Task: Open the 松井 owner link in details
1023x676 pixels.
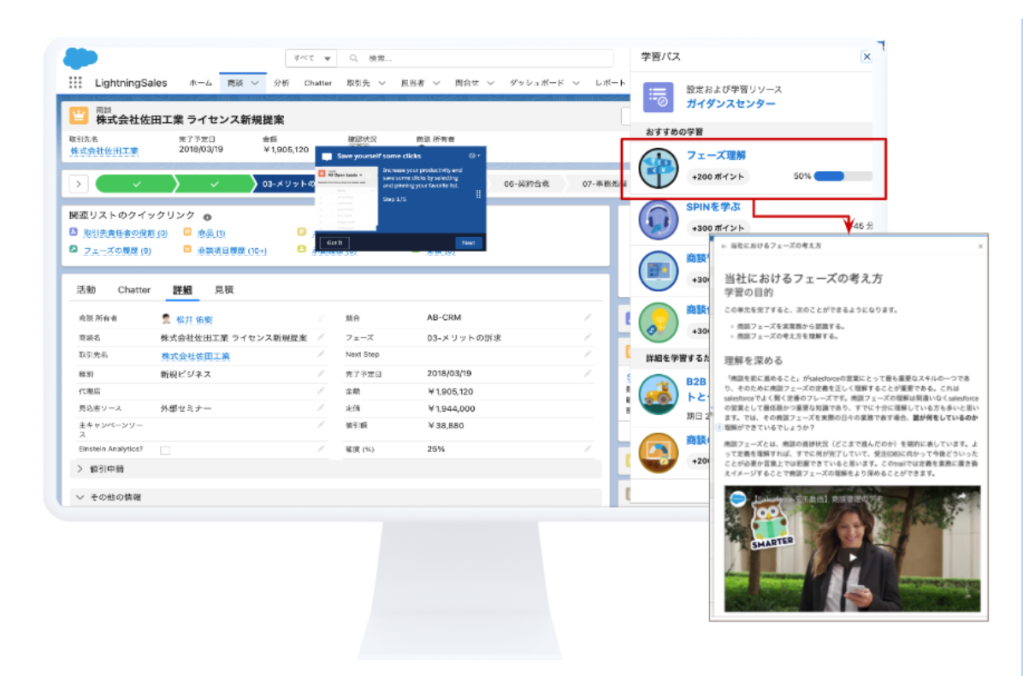Action: (194, 320)
